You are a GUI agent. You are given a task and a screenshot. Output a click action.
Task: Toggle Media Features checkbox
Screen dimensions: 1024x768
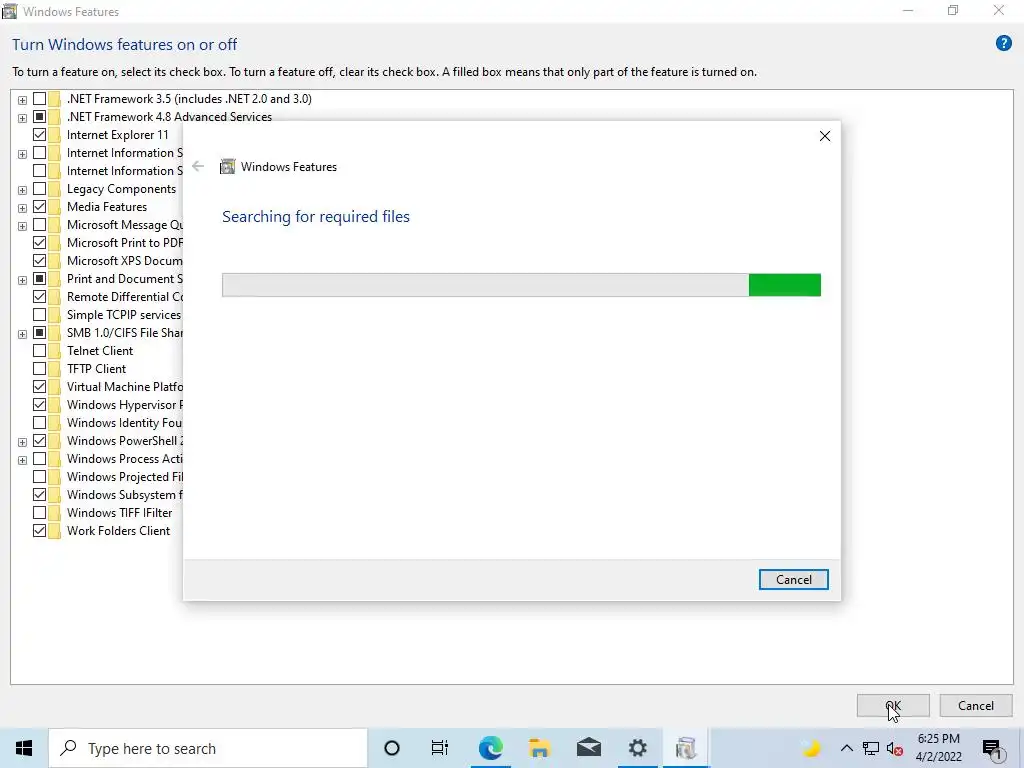[39, 207]
